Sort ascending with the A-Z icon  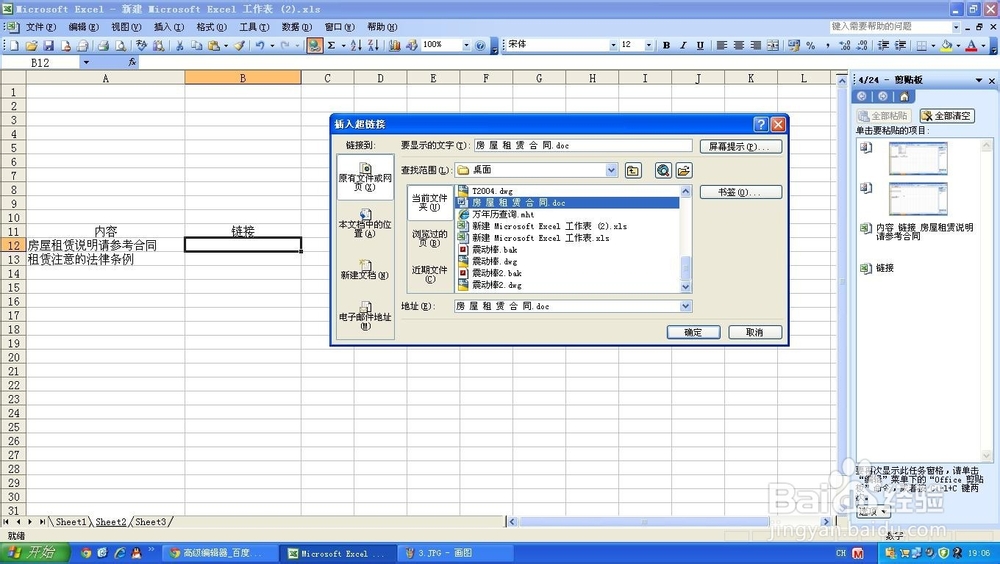coord(356,45)
